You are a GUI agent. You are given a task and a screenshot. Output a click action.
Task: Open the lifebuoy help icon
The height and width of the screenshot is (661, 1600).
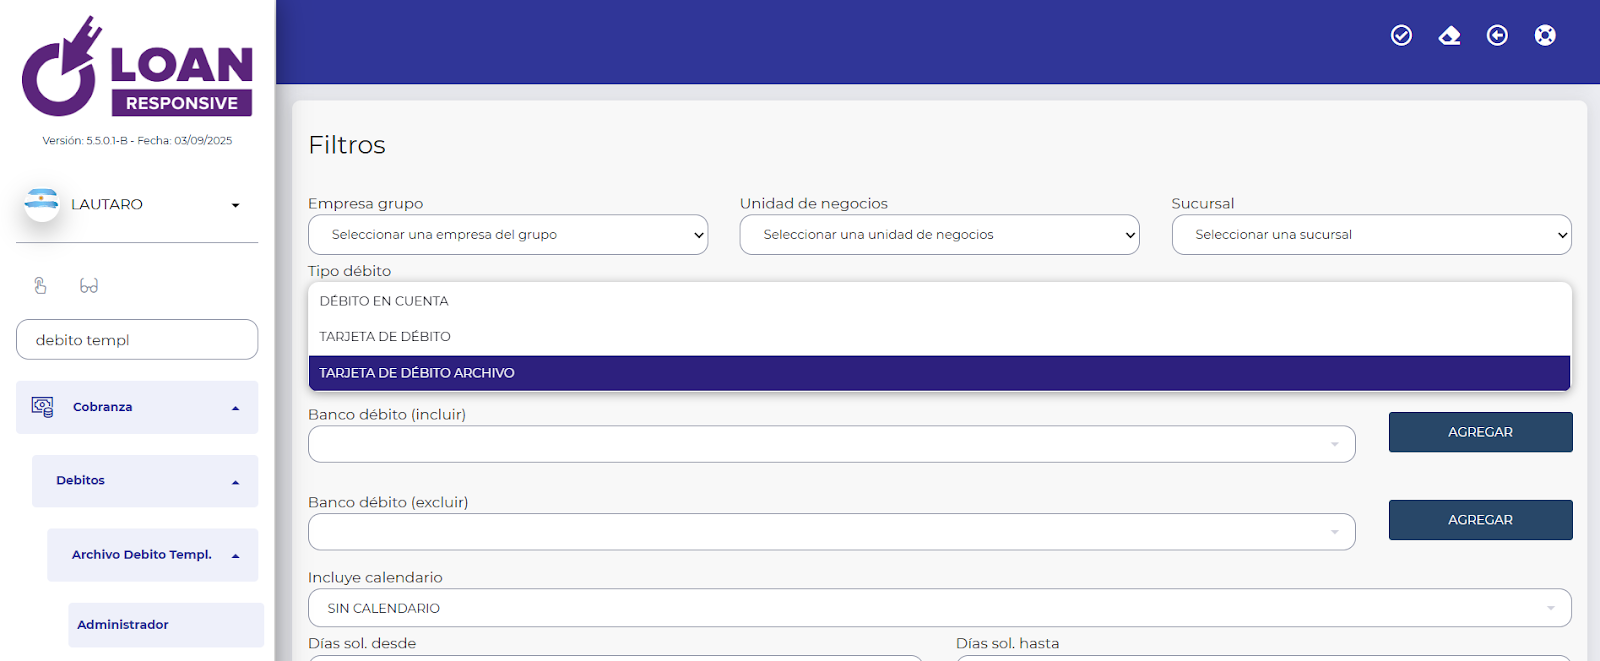[1545, 36]
